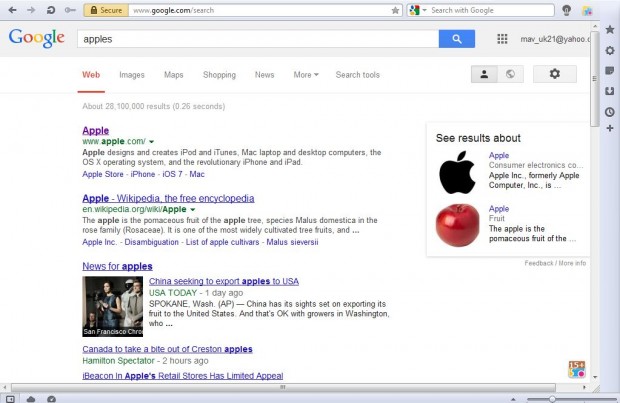Open the Apple Inc. sitelink under Wikipedia

(100, 242)
